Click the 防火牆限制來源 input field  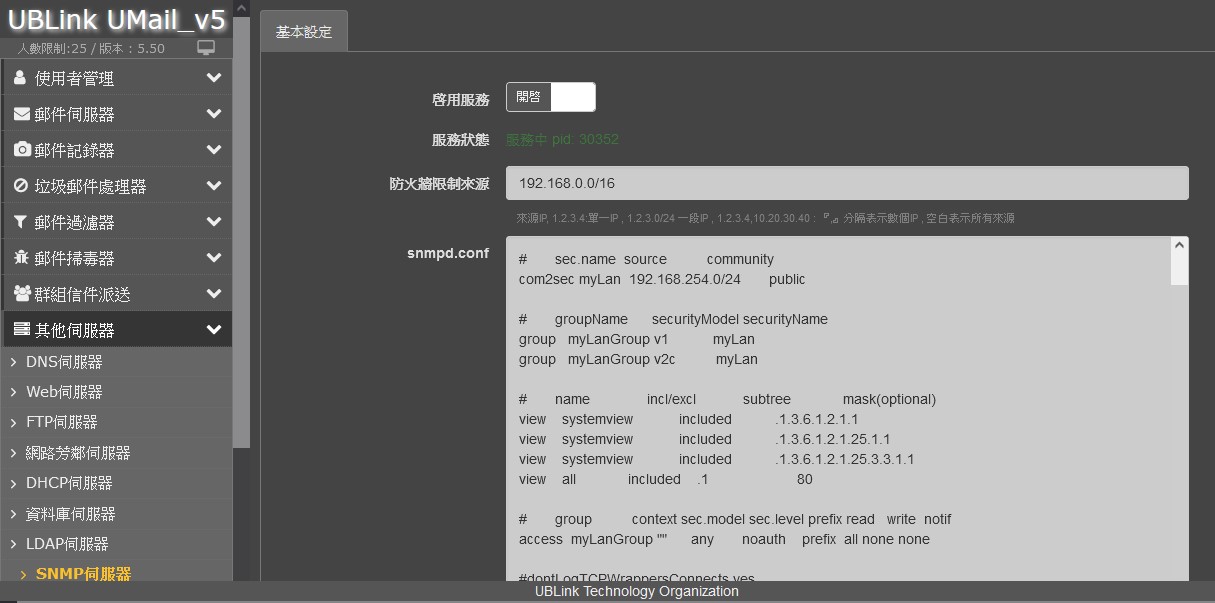point(846,183)
